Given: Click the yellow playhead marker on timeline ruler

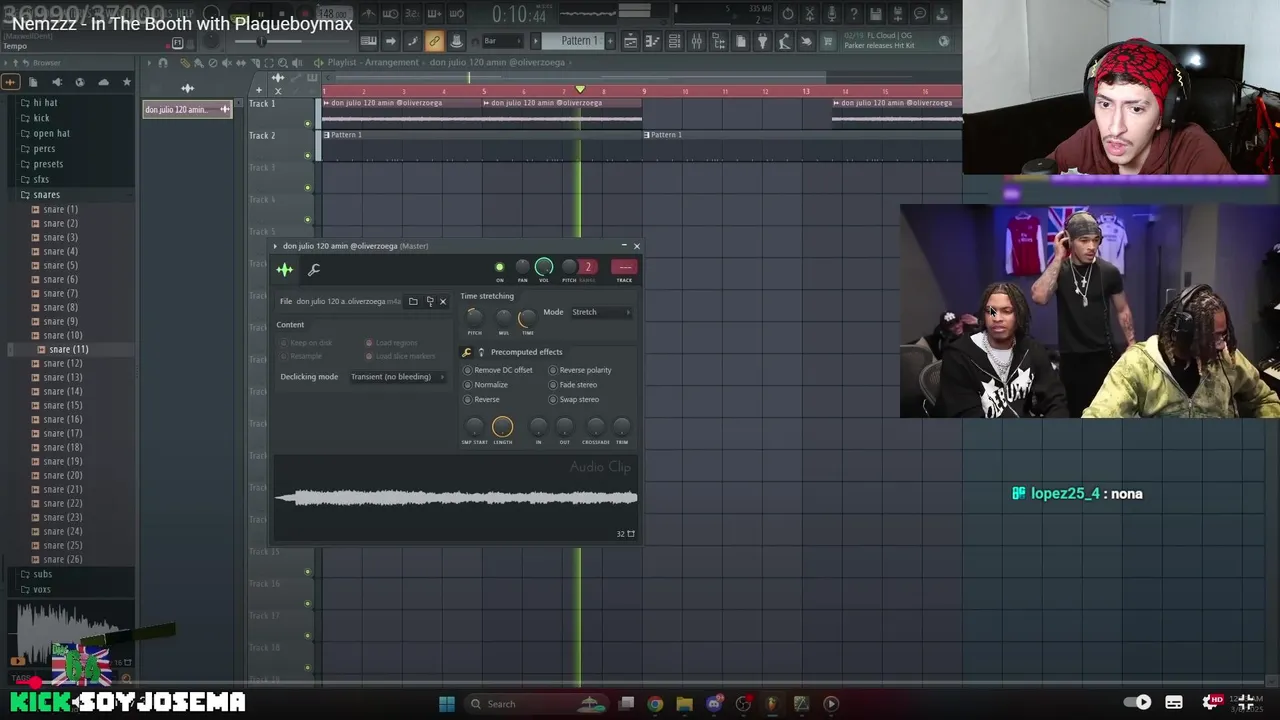Looking at the screenshot, I should (580, 90).
